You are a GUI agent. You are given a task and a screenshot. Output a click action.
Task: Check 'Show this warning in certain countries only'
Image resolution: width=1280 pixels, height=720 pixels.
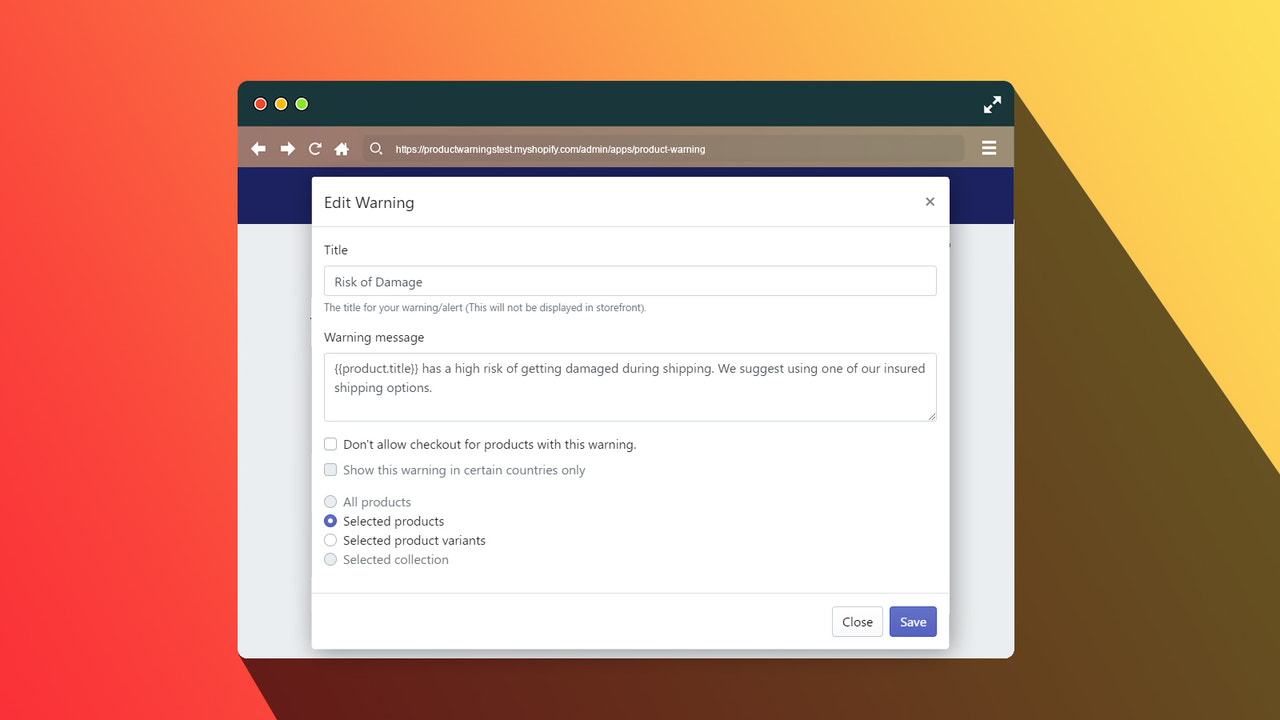point(330,469)
